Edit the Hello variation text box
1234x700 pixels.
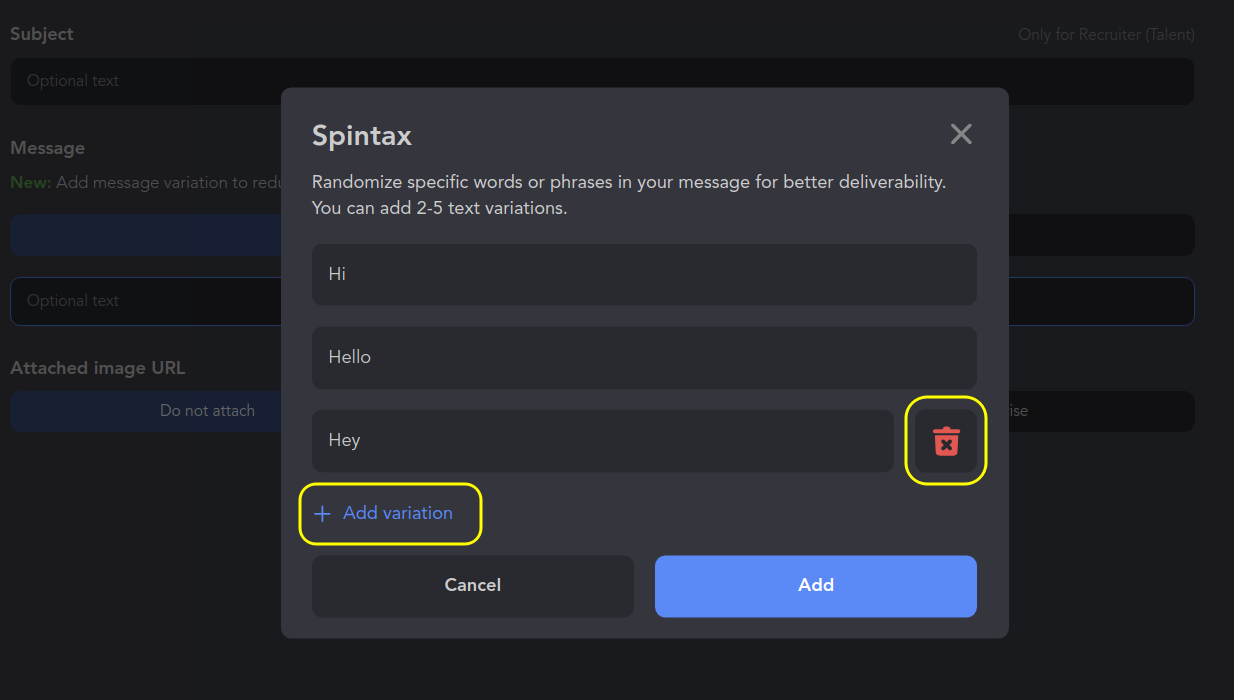coord(644,357)
